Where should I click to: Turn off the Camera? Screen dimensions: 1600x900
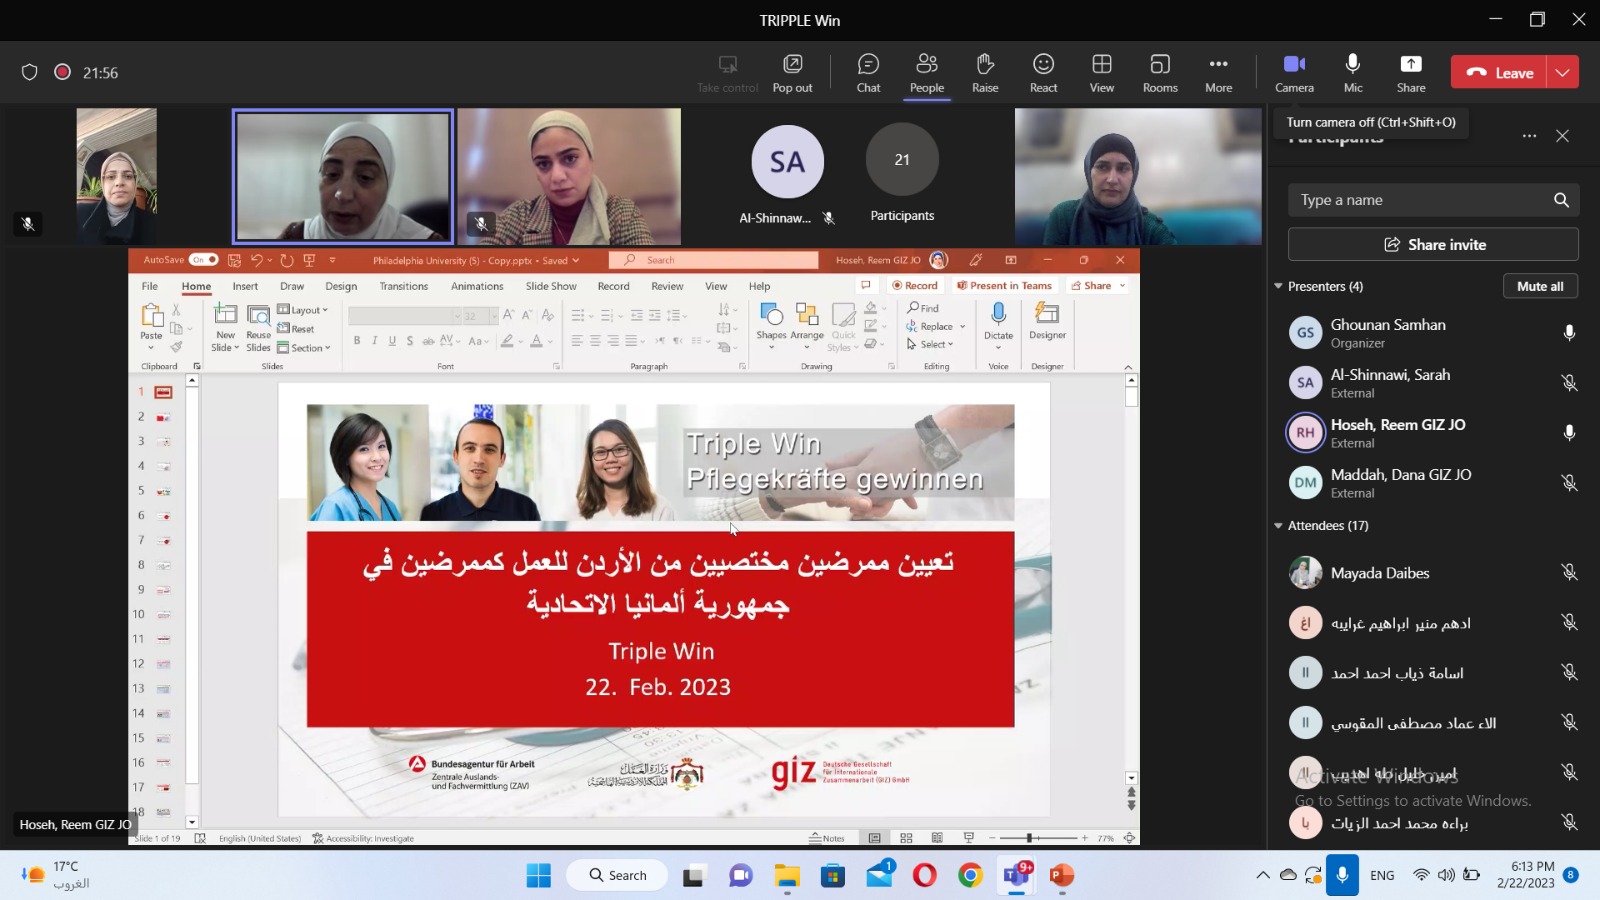[x=1294, y=73]
